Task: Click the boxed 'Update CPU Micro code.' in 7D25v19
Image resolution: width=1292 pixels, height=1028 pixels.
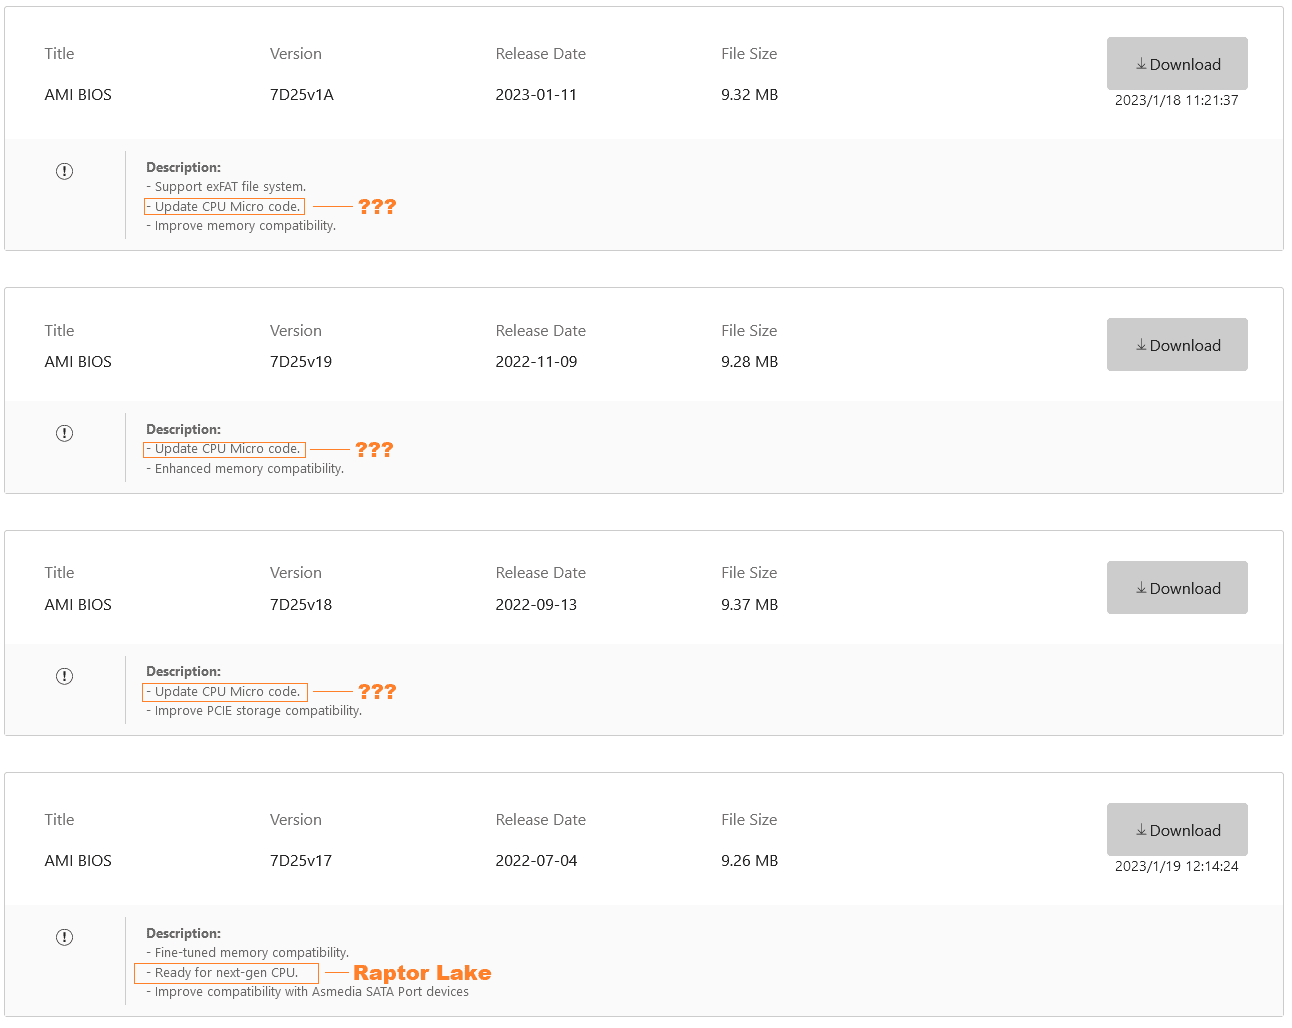Action: pos(224,449)
